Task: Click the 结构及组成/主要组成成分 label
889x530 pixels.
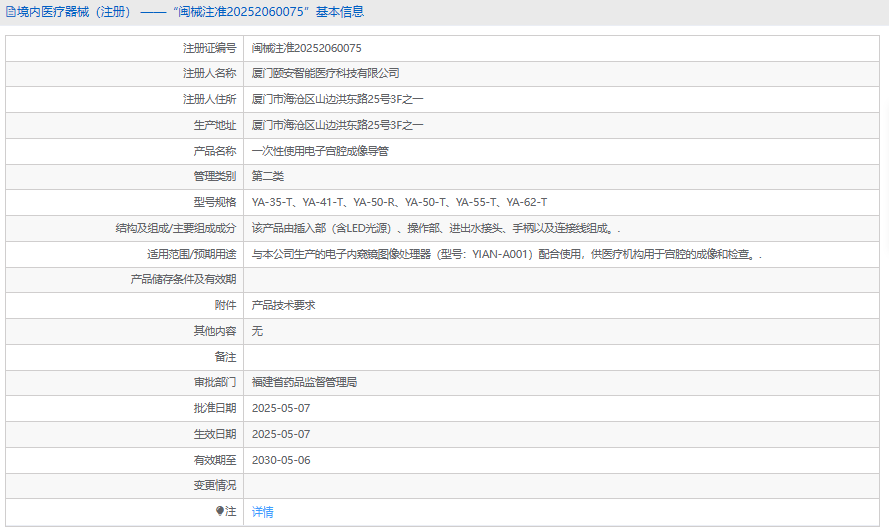Action: pyautogui.click(x=176, y=228)
